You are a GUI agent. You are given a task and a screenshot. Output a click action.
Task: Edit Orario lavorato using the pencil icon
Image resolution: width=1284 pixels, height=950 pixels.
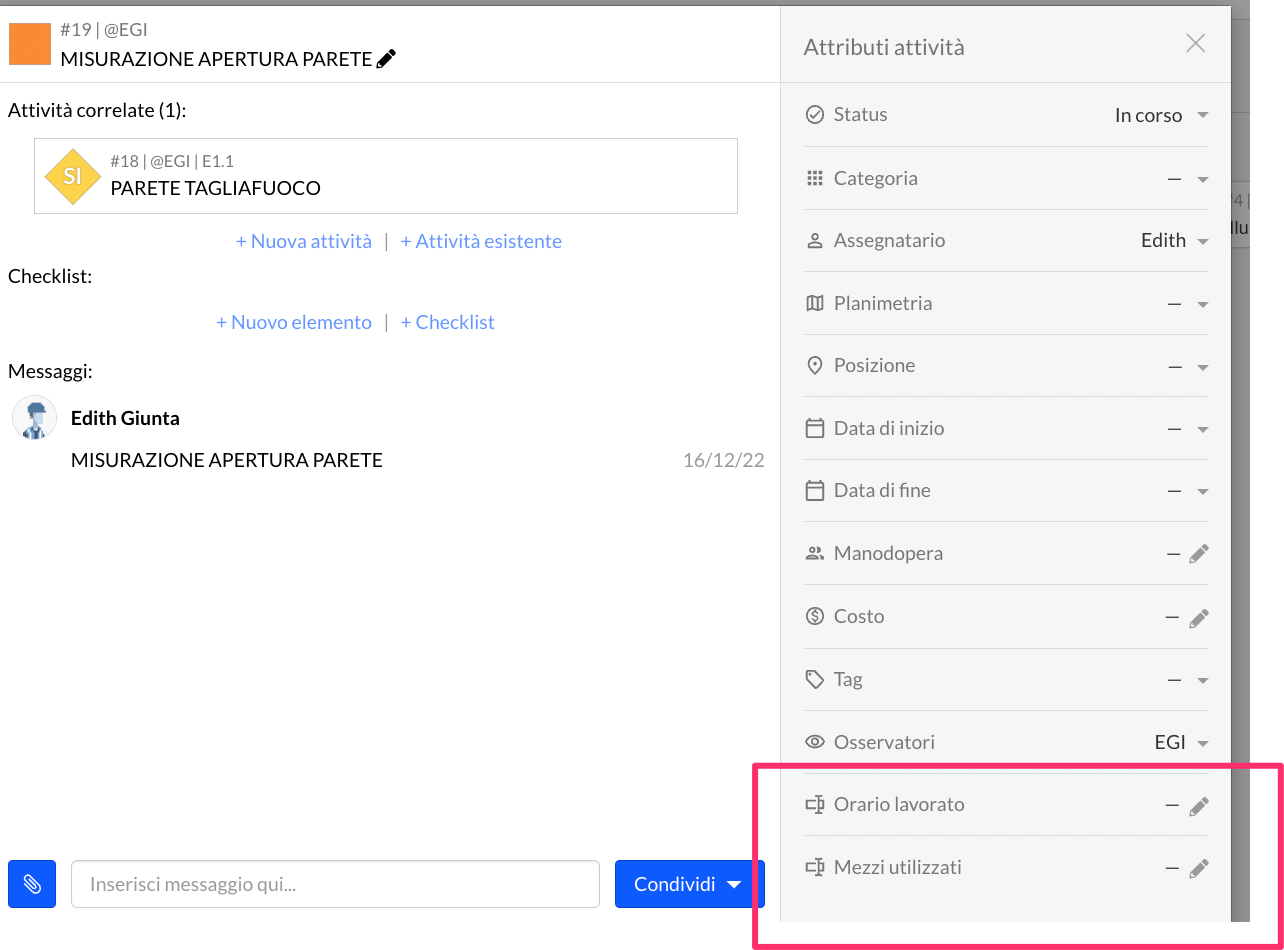(1199, 806)
